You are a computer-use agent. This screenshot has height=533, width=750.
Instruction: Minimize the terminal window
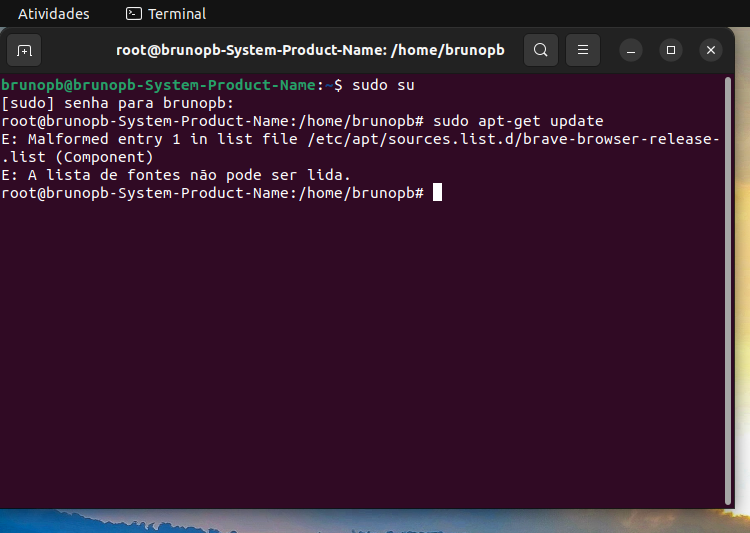(631, 50)
